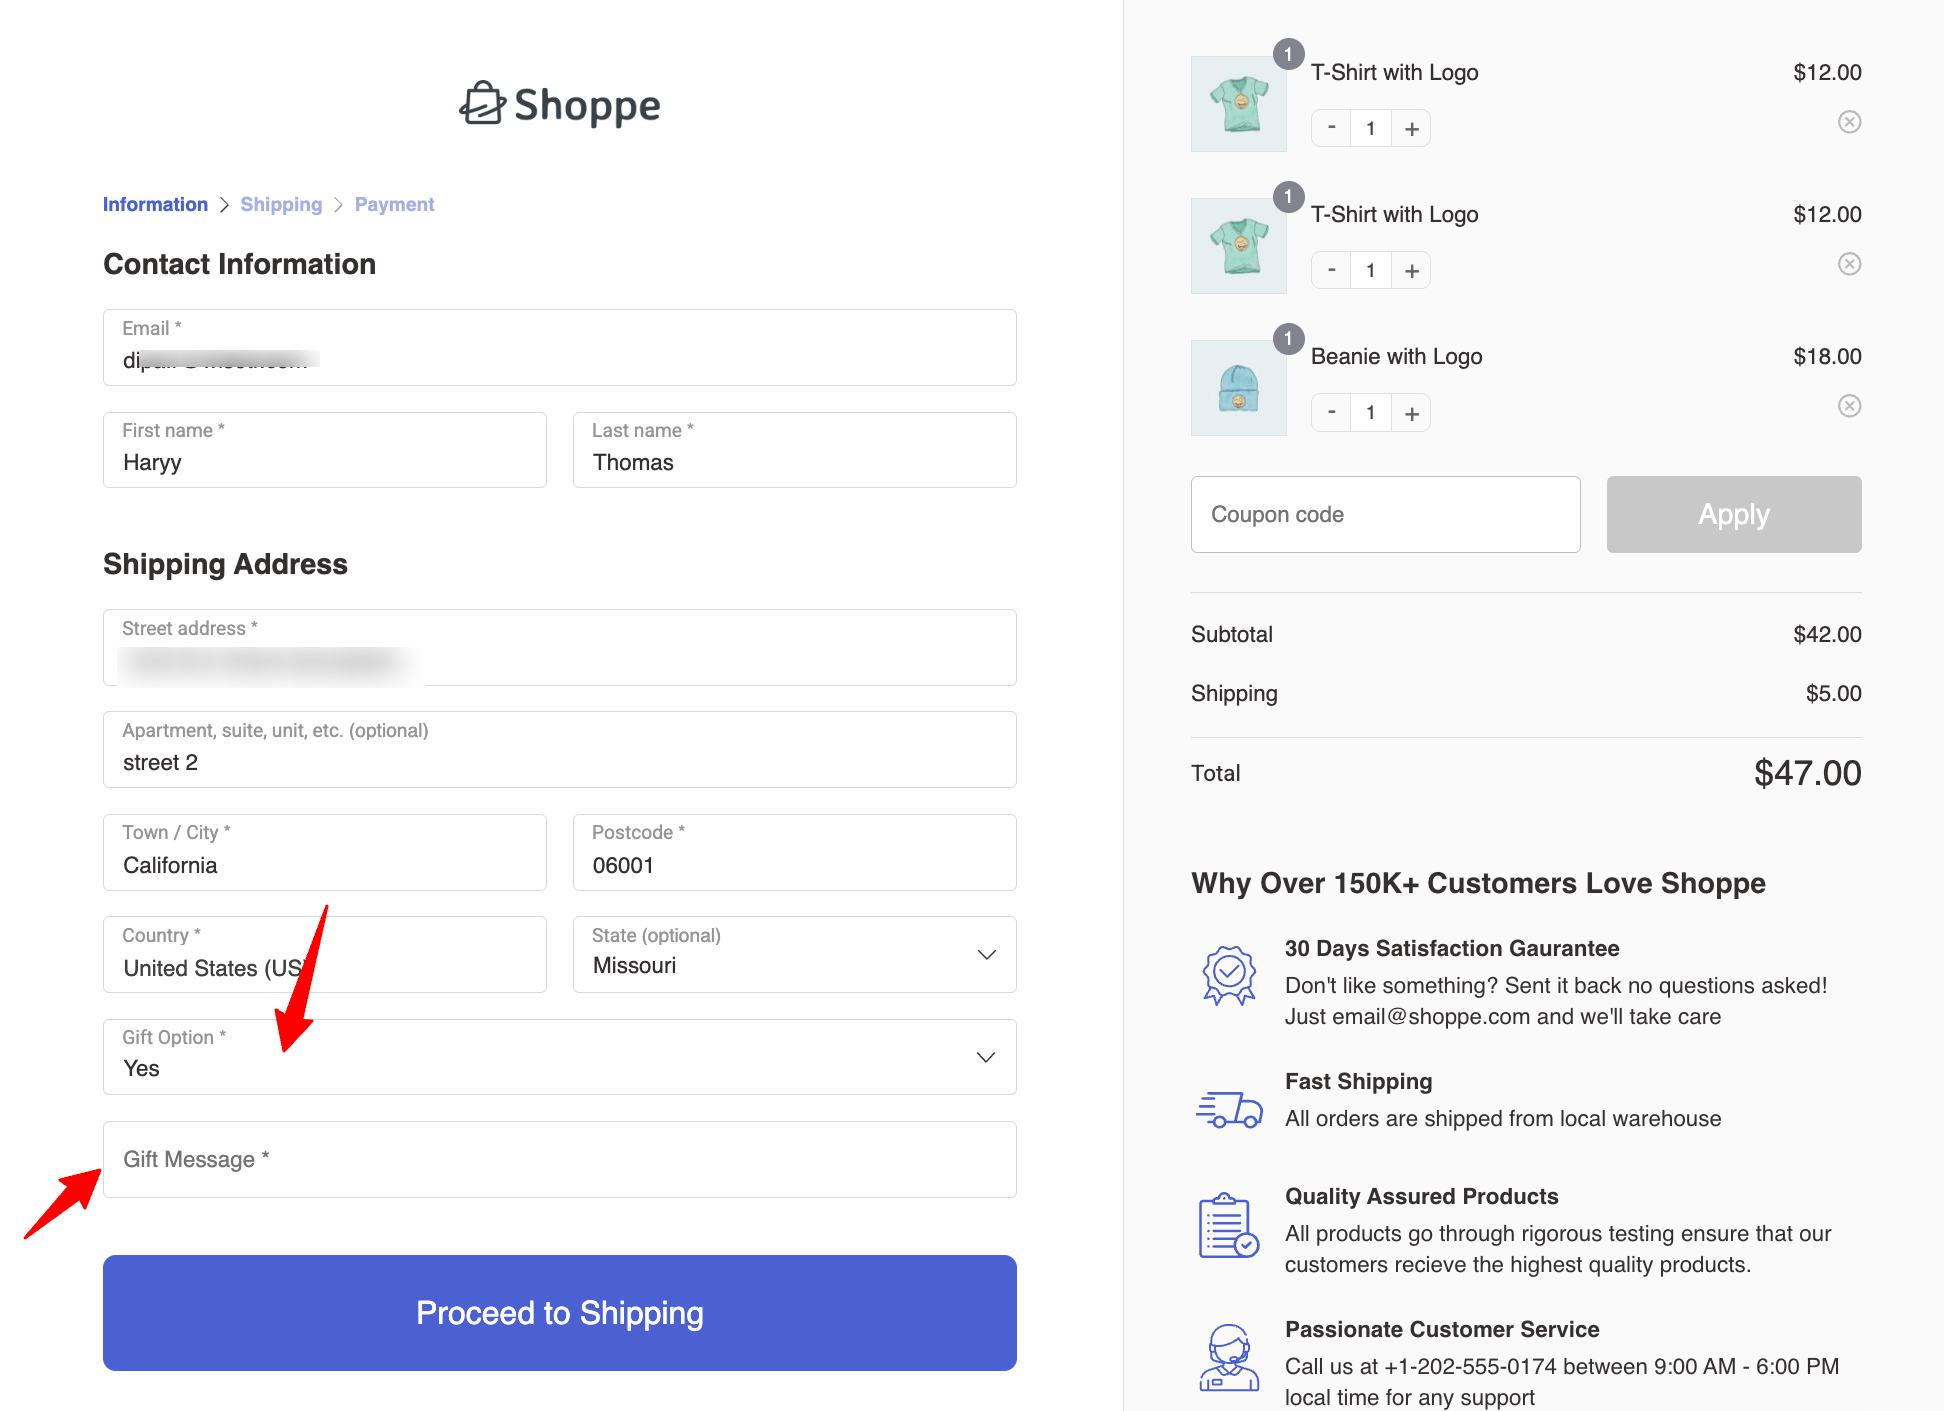Screen dimensions: 1944x1411
Task: Remove the second T-Shirt with Logo item
Action: tap(1849, 264)
